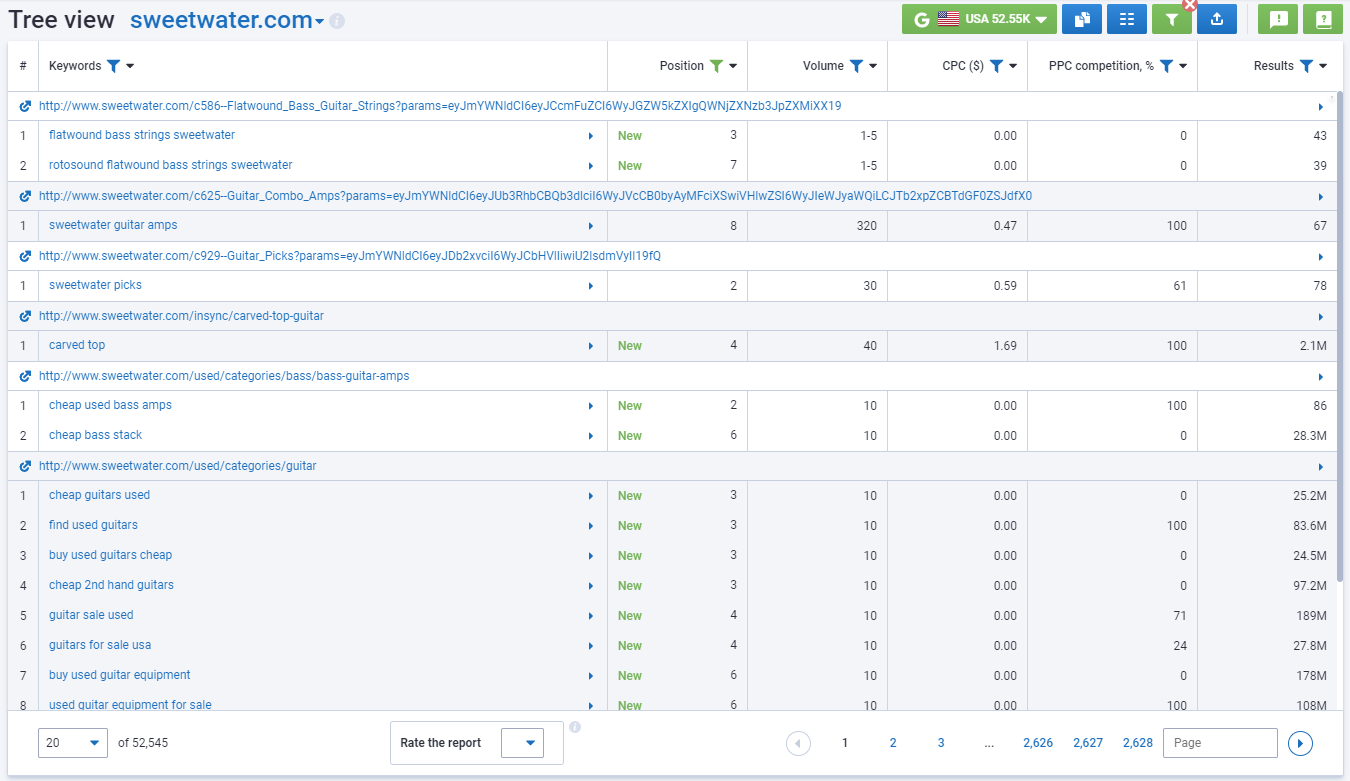Screen dimensions: 1350x781
Task: Click keyword 'guitars for sale usa'
Action: click(x=100, y=645)
